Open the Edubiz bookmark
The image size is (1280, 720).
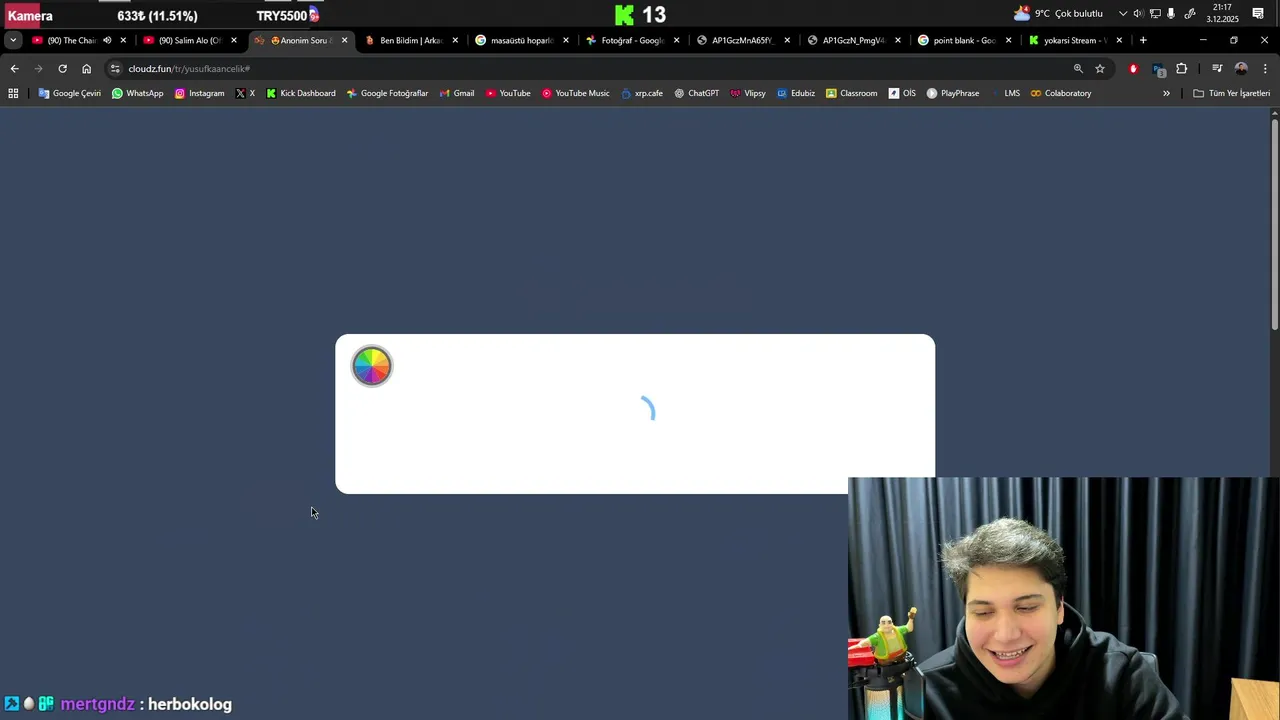click(795, 93)
